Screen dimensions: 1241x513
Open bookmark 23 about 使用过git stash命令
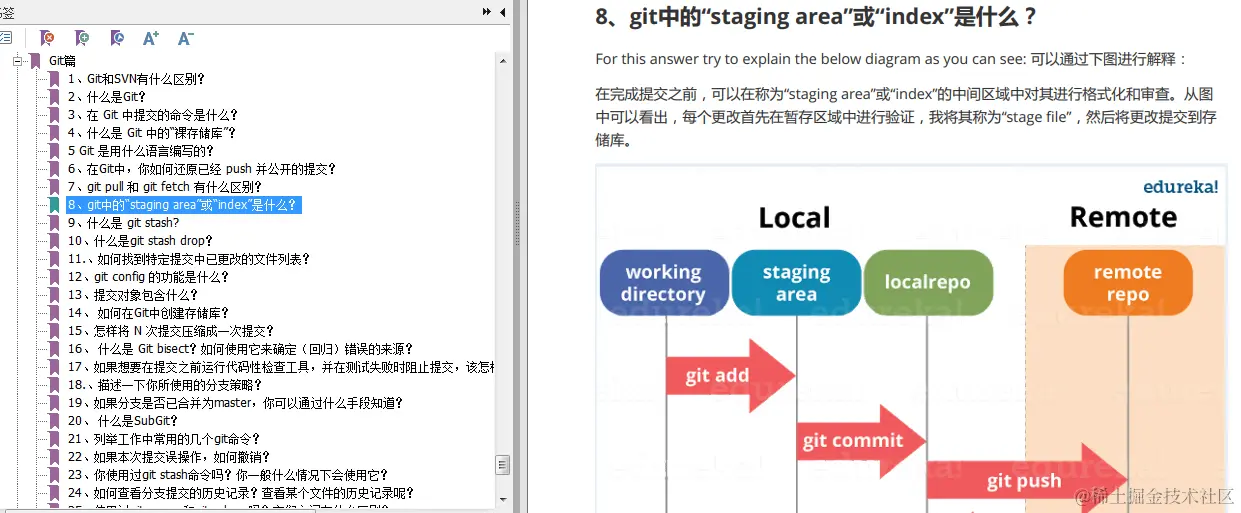(228, 475)
